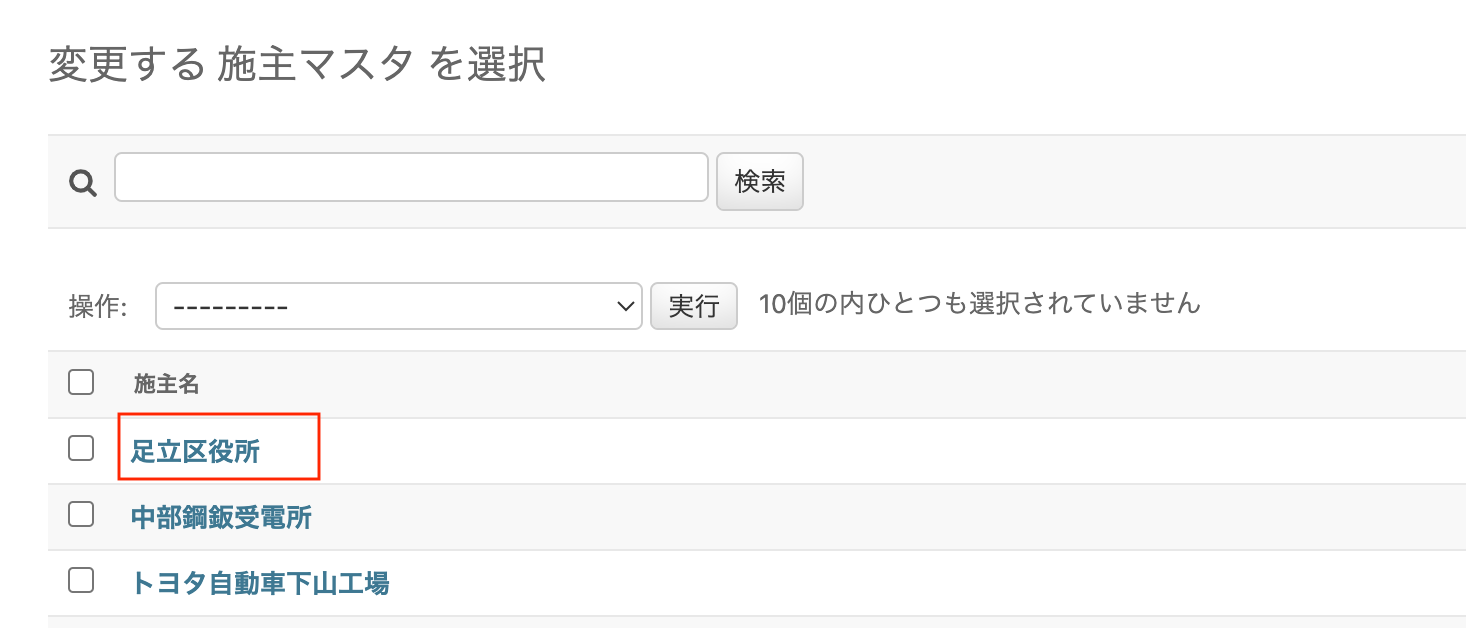
Task: Click the chevron arrow of 操作 select
Action: pos(627,306)
